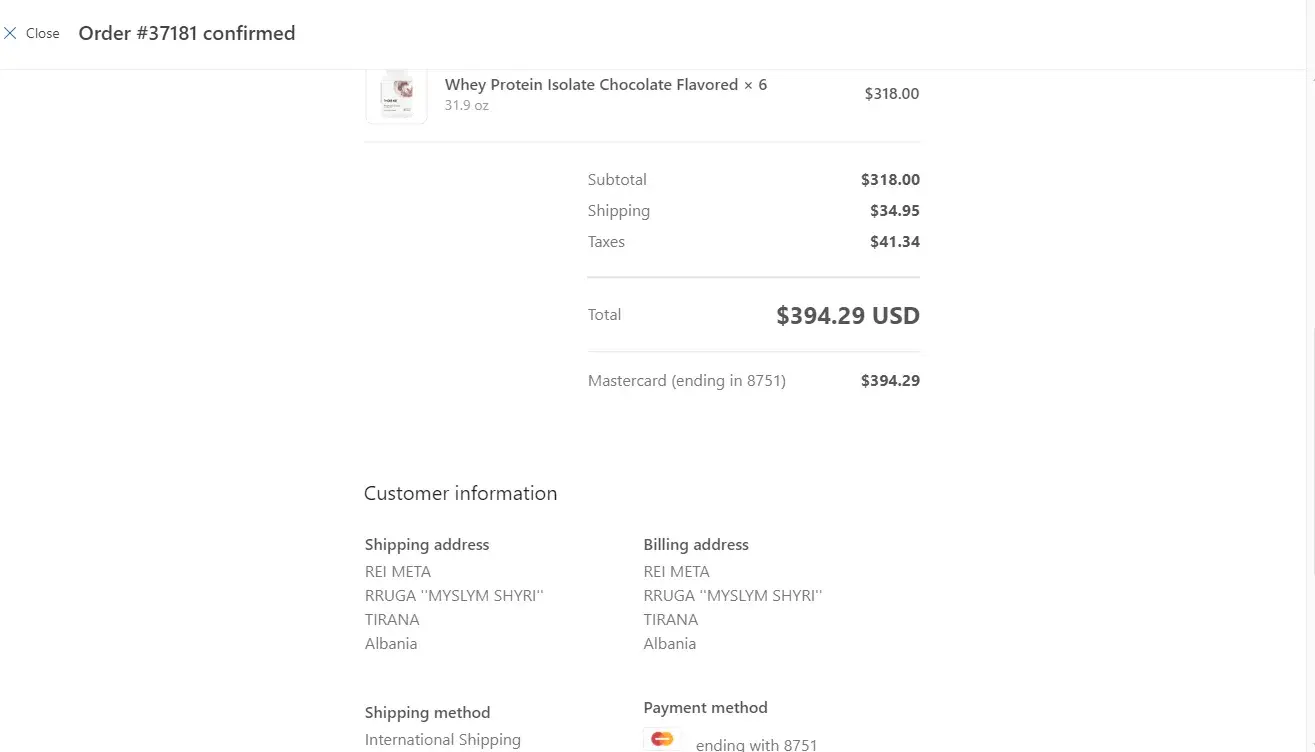Click "ending with 8751" card text
Screen dimensions: 1315x752
click(756, 745)
